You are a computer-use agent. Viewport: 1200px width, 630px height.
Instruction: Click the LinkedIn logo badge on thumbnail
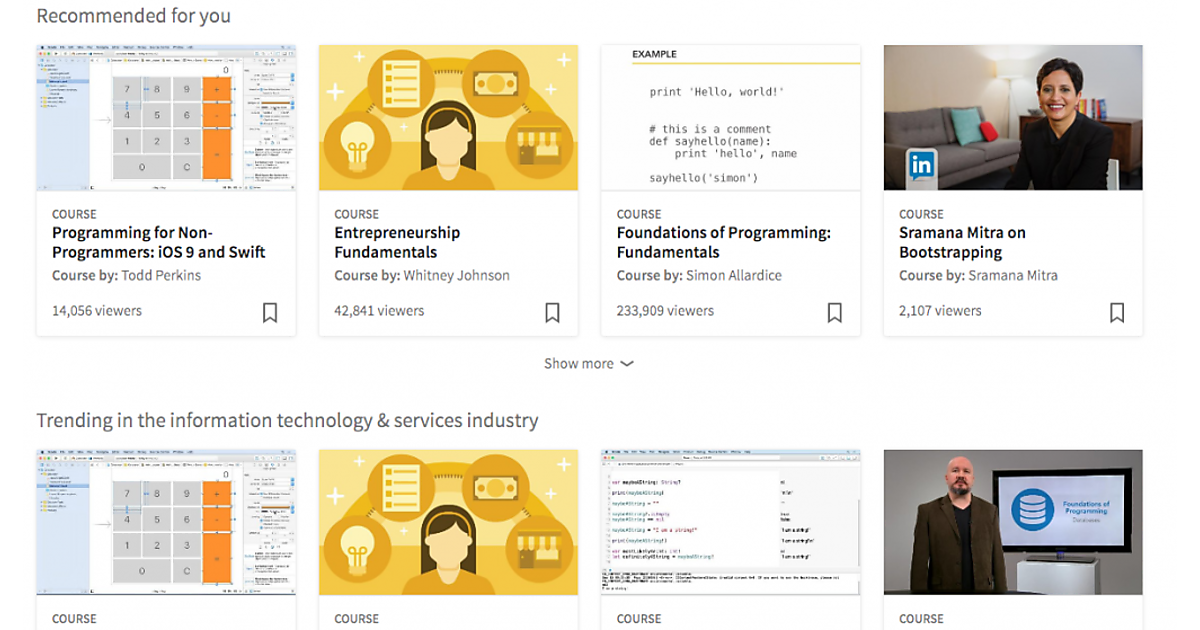point(921,165)
